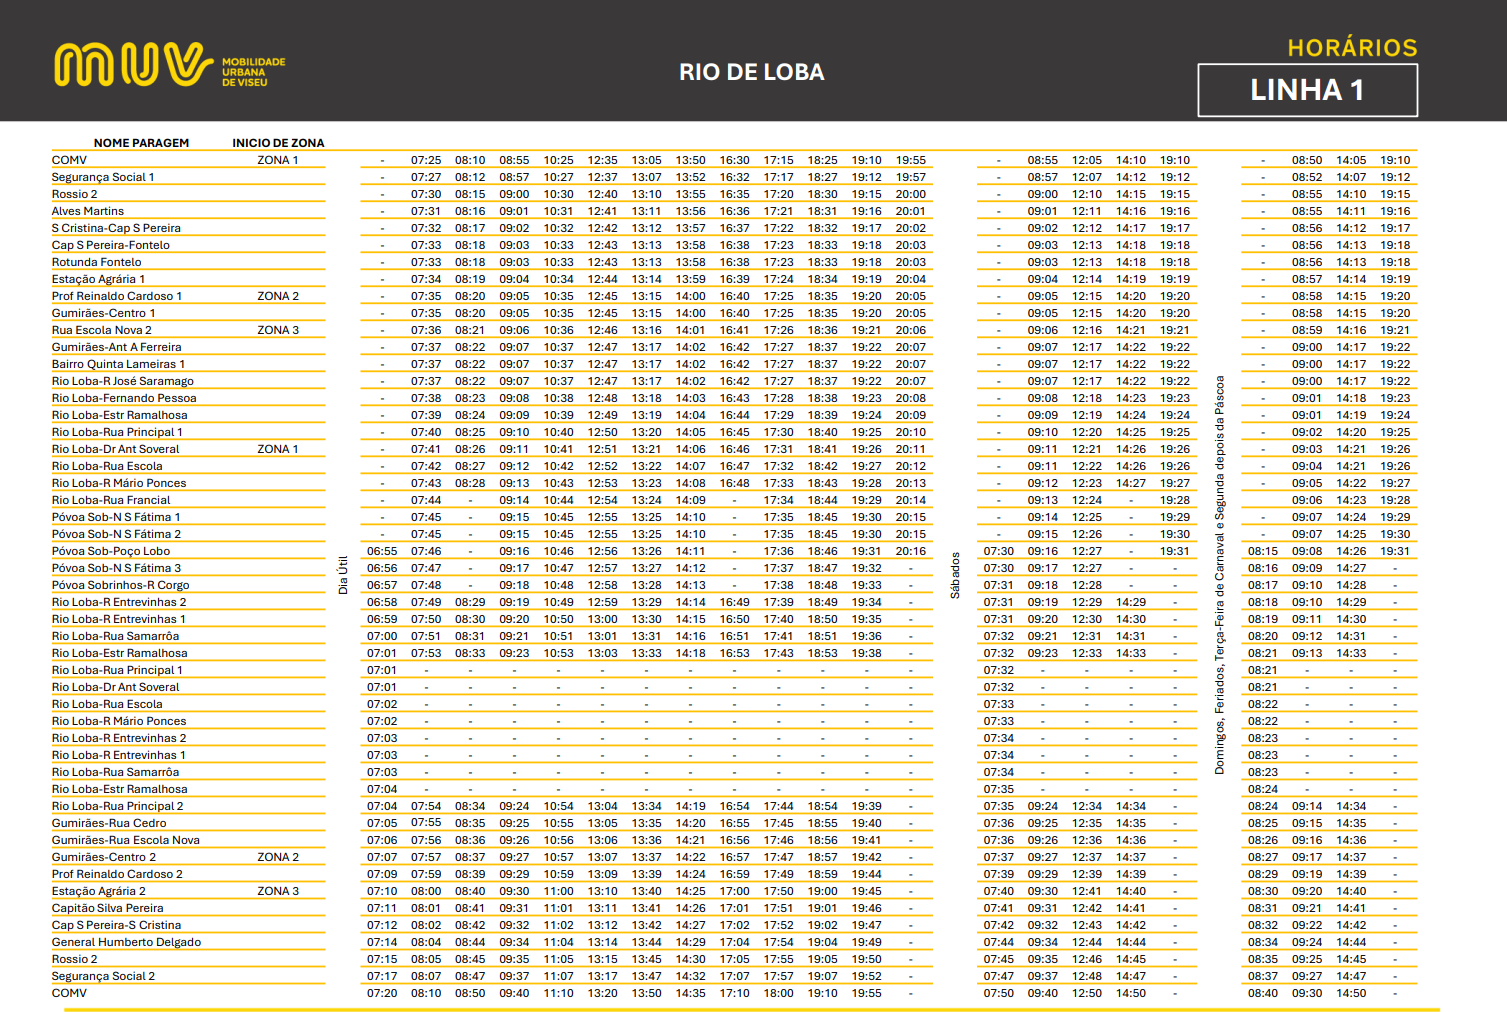Click the General Humberto Delgado stop
Viewport: 1507px width, 1012px height.
click(x=126, y=942)
